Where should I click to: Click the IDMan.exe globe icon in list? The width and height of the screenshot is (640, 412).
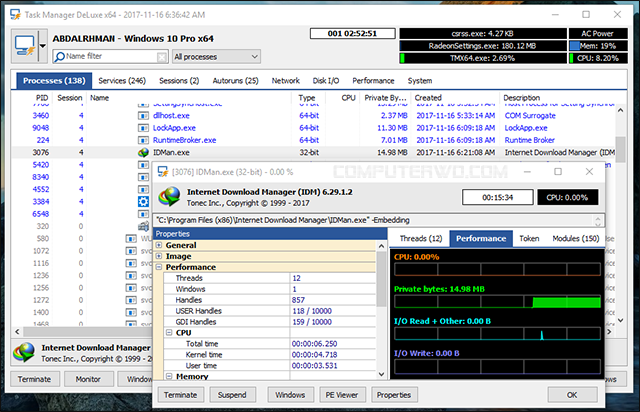pos(143,153)
